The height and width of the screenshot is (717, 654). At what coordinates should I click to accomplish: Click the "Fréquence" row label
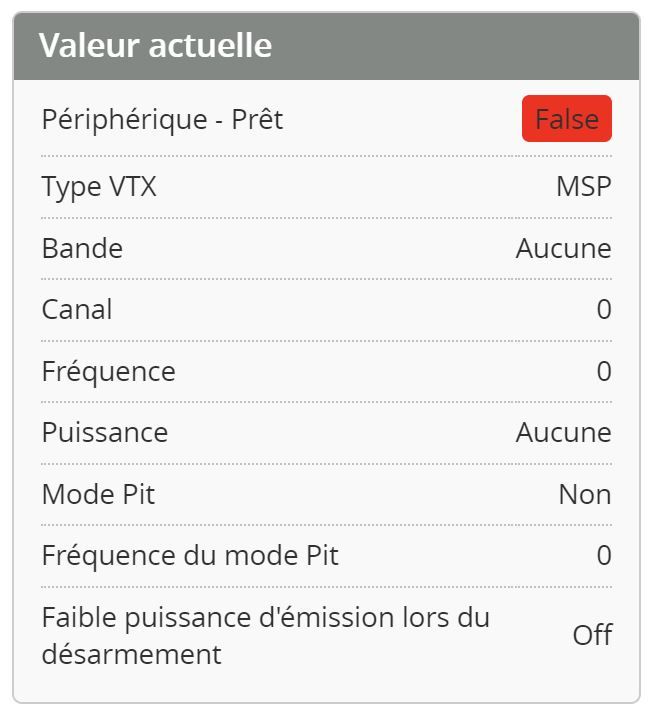click(108, 372)
